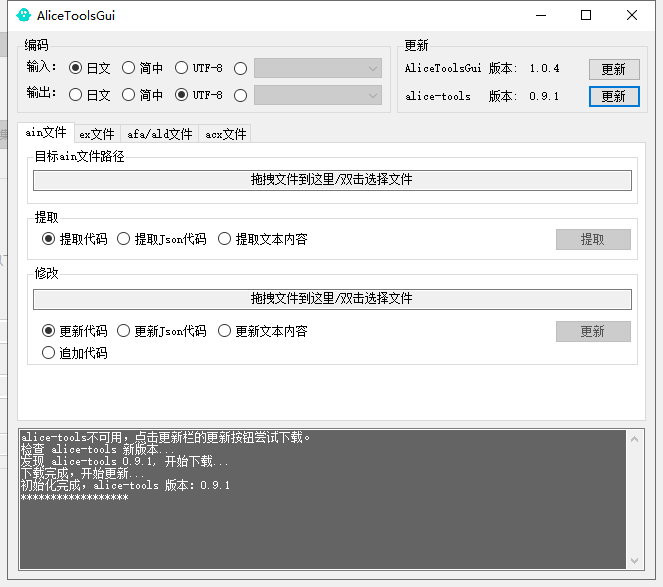Select 日文 as input encoding
The height and width of the screenshot is (587, 663).
89,68
